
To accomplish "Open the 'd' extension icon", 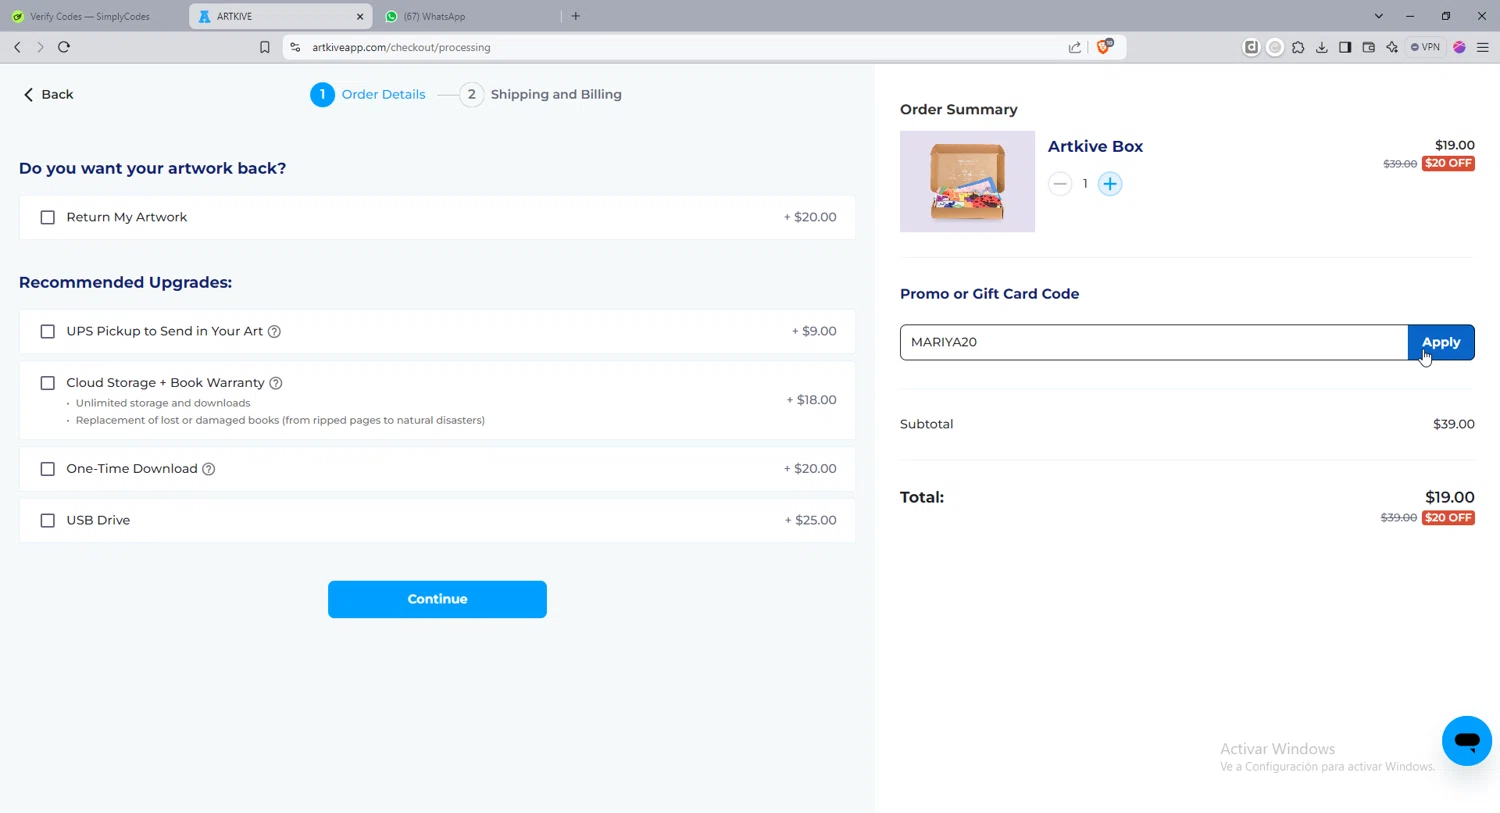I will 1251,47.
